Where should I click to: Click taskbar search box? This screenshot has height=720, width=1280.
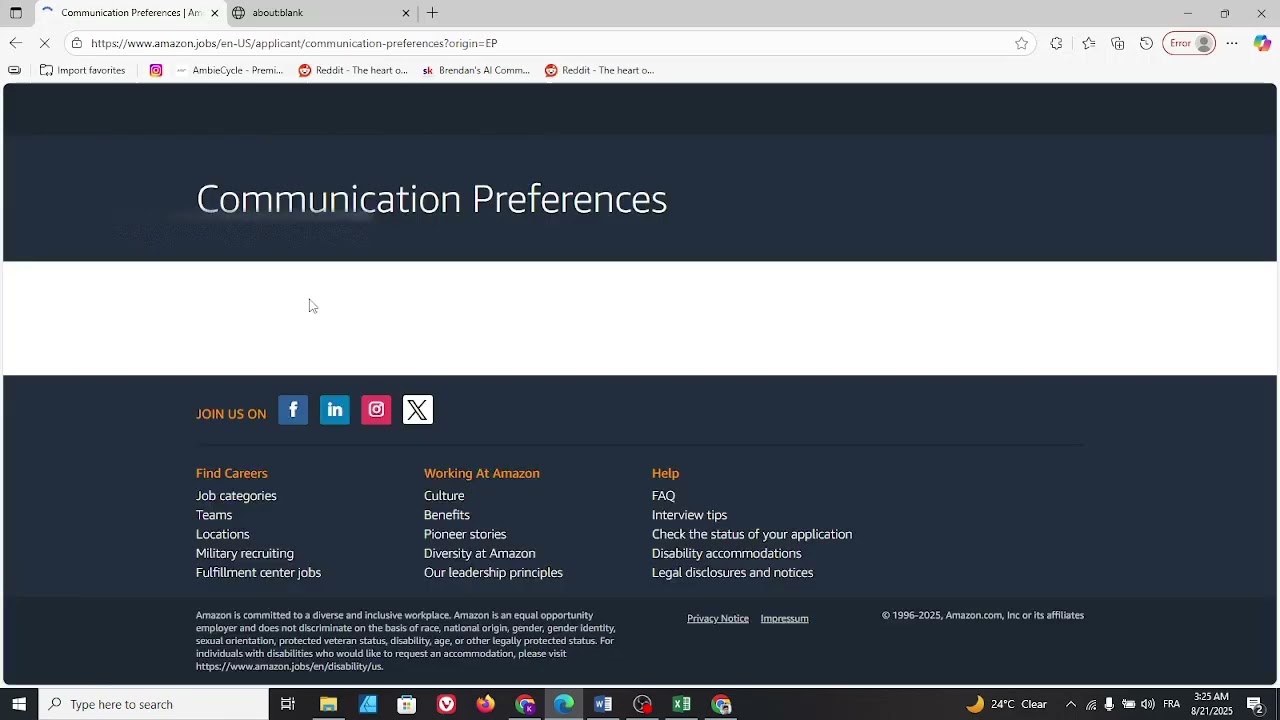(154, 704)
